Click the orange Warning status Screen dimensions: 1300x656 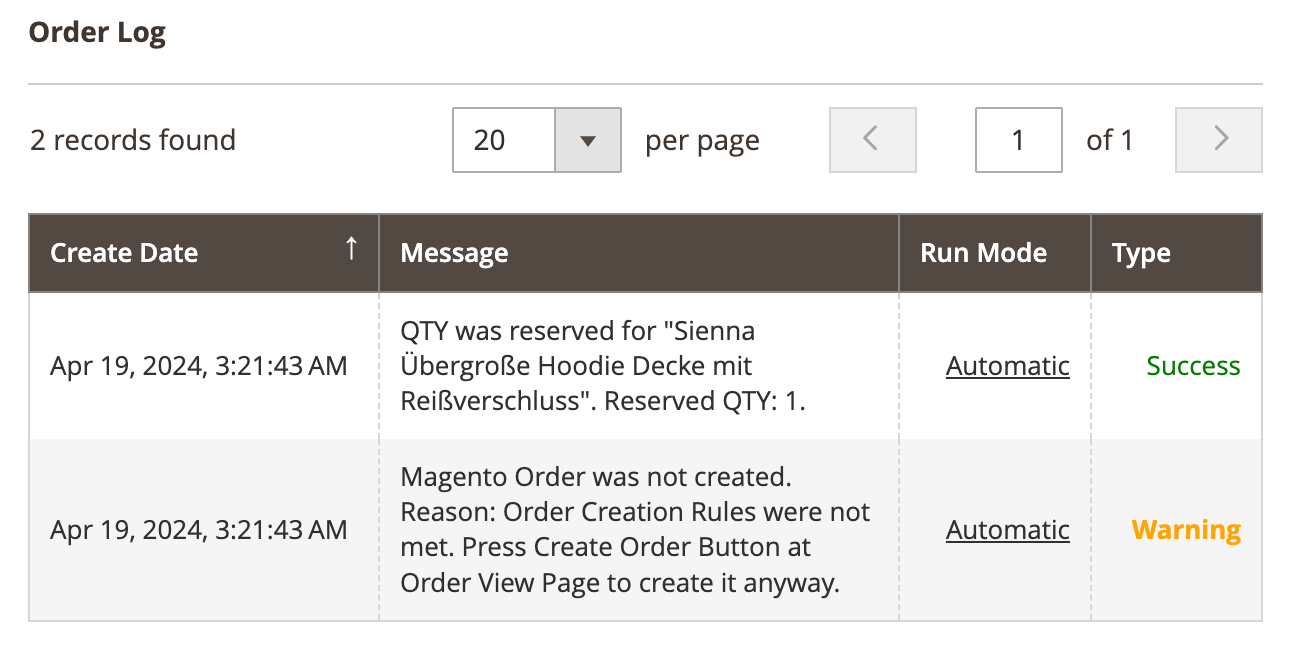[1186, 530]
